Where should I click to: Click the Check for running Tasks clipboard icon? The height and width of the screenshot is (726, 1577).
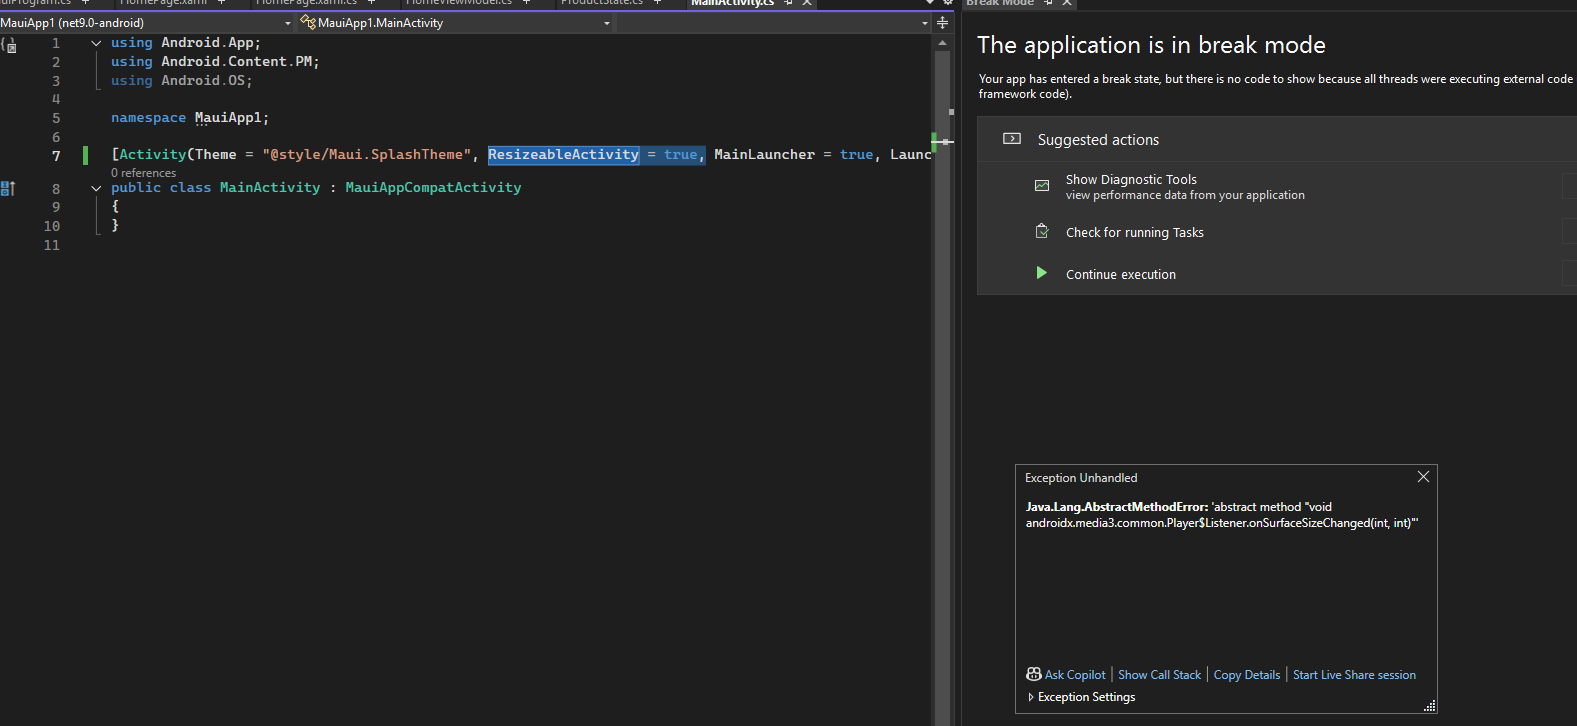pos(1042,231)
